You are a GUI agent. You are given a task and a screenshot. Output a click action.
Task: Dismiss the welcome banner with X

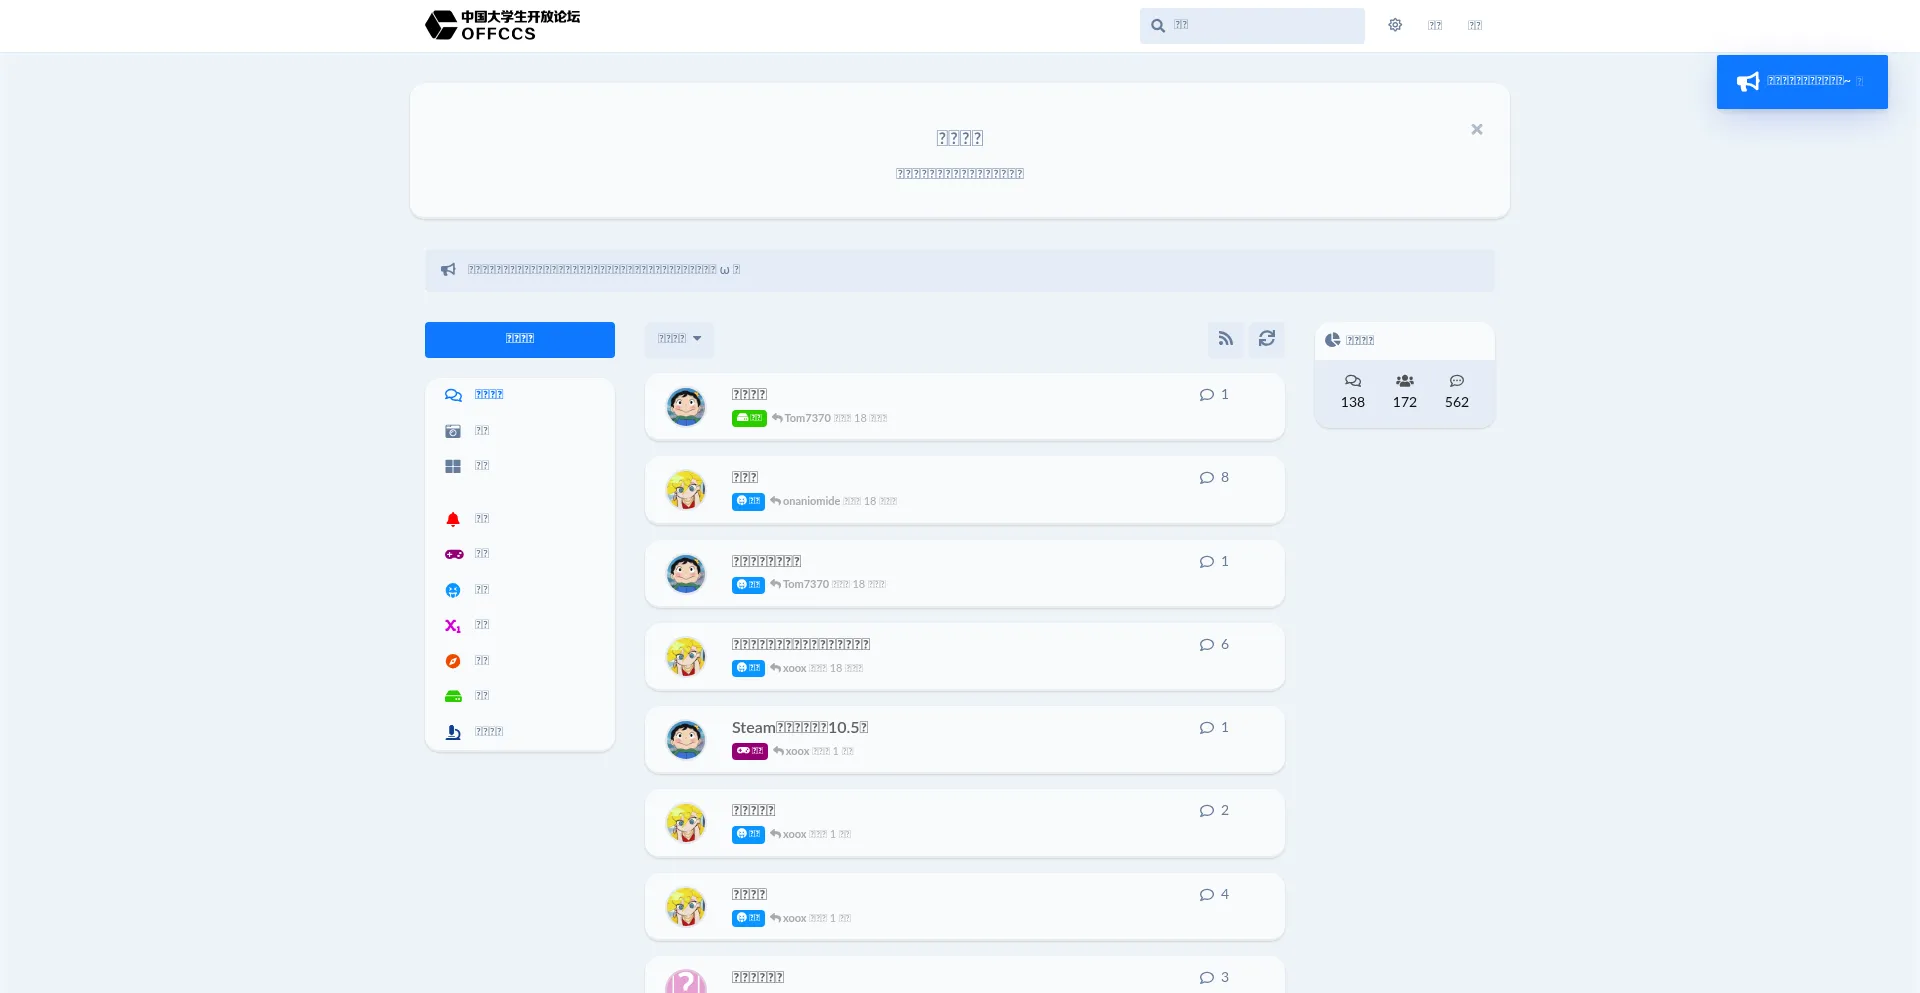point(1476,130)
